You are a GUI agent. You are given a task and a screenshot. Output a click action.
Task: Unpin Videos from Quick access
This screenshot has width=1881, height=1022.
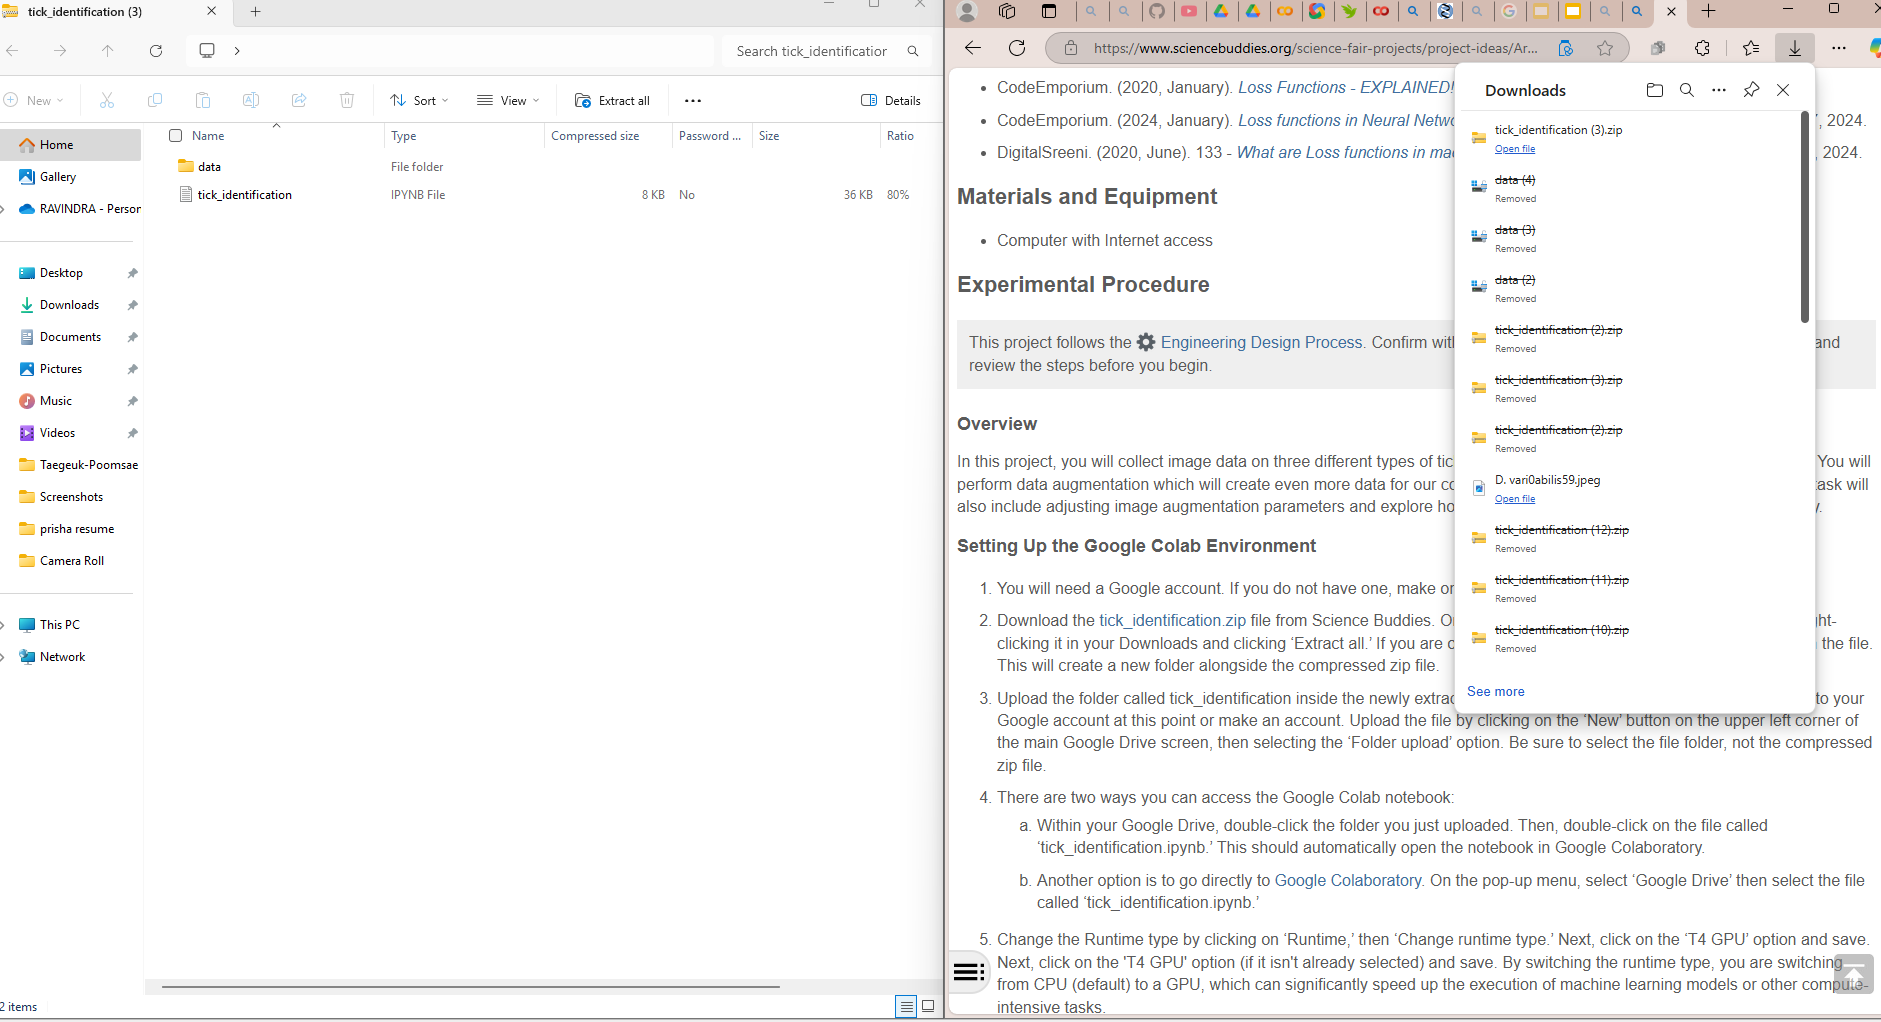tap(132, 433)
